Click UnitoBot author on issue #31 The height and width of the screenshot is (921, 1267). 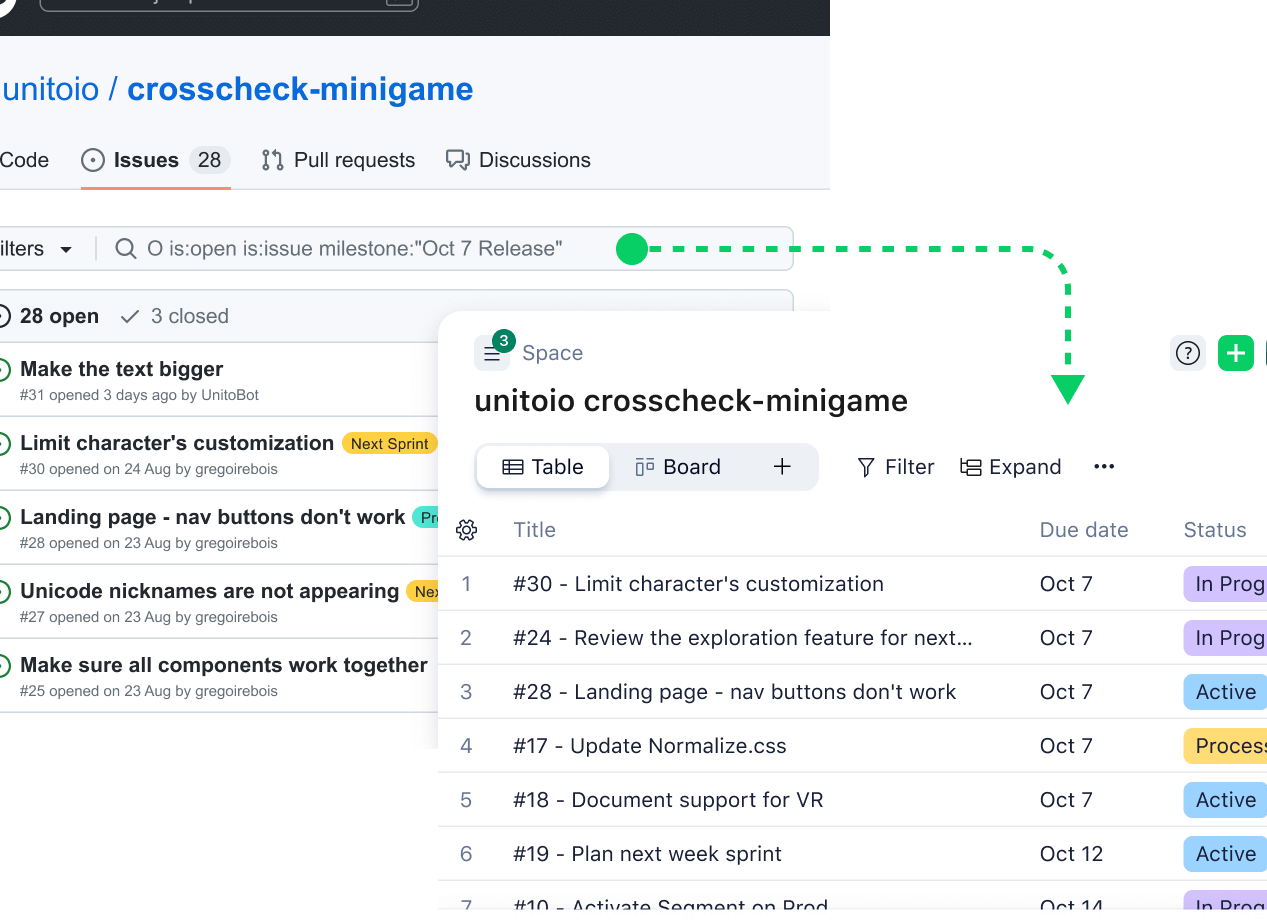(230, 395)
